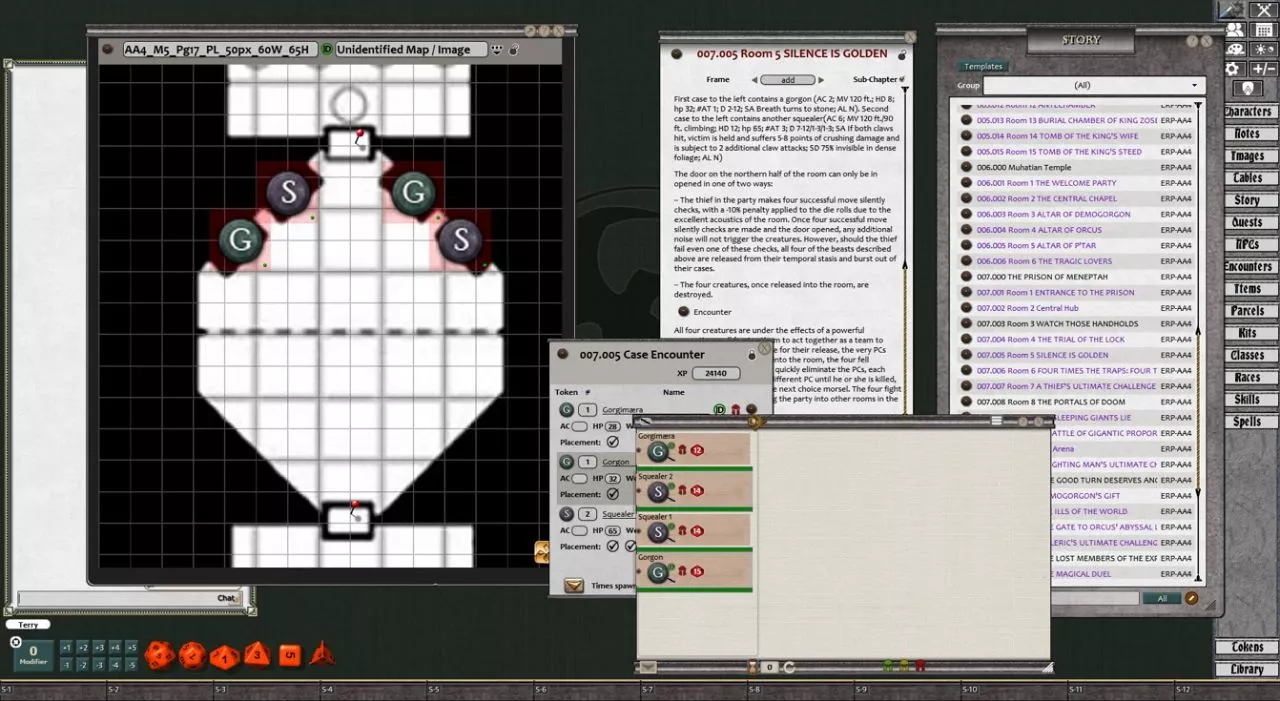Click the All filter button below the story list
1280x701 pixels.
click(x=1162, y=598)
